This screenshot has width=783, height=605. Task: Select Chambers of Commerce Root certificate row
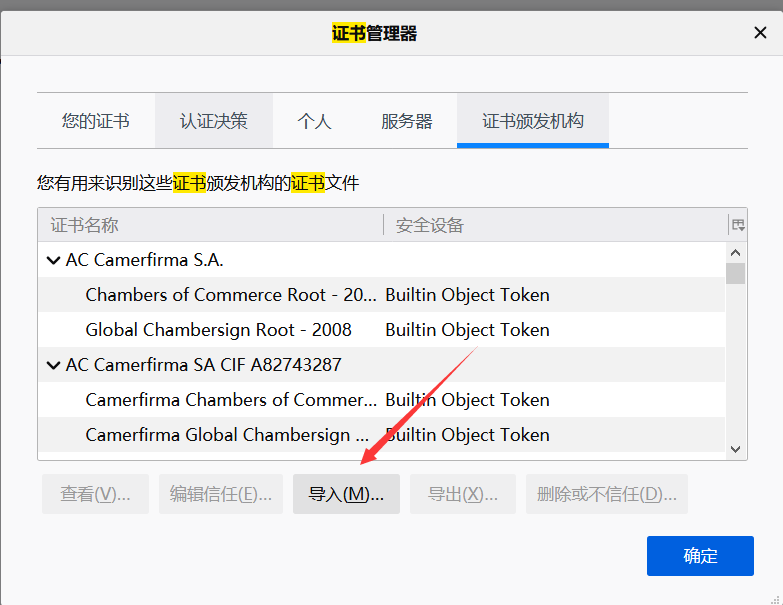point(382,295)
